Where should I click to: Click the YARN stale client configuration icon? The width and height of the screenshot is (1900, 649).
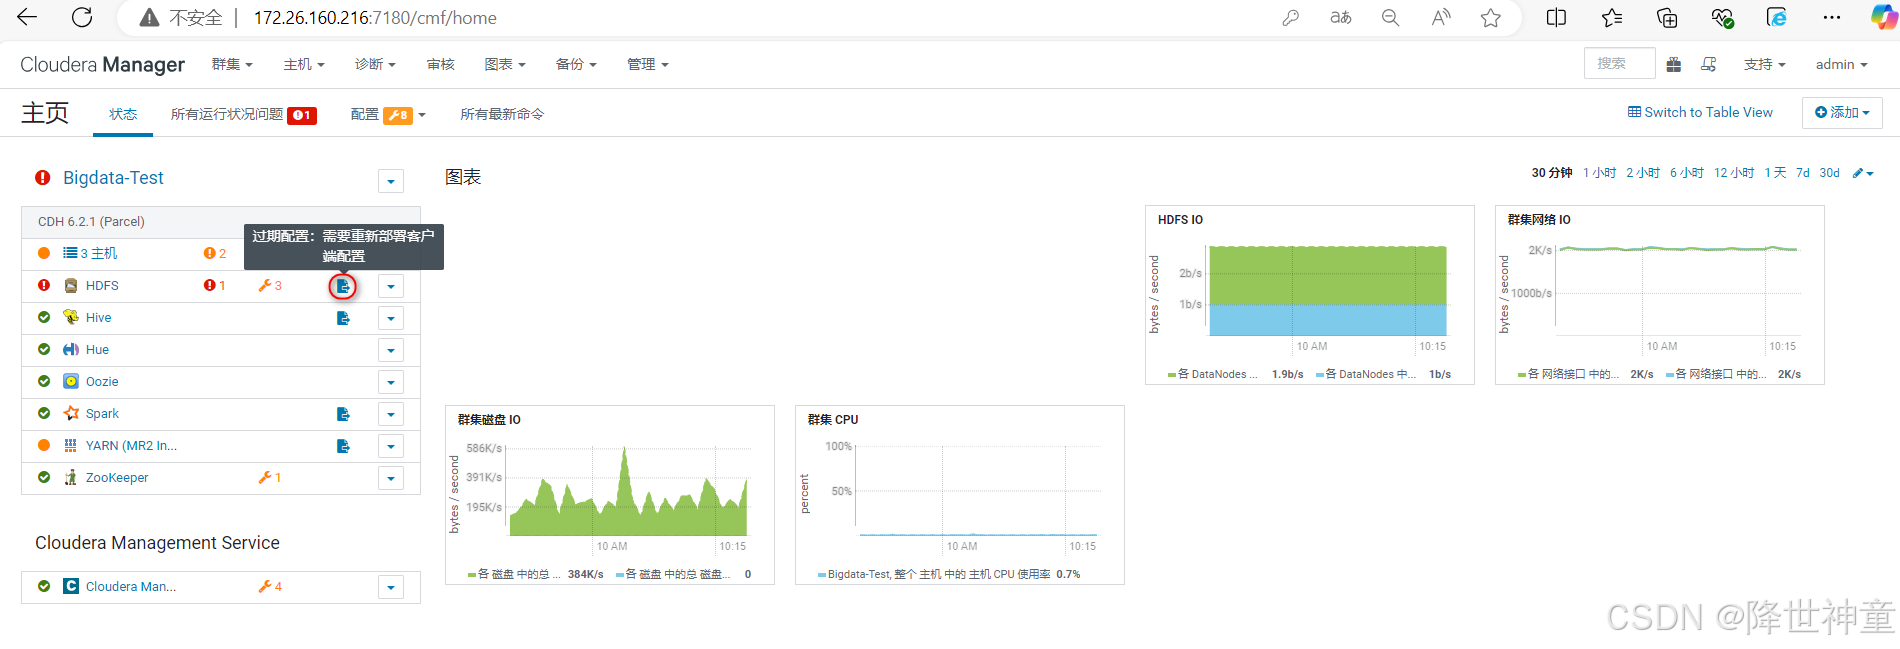343,446
